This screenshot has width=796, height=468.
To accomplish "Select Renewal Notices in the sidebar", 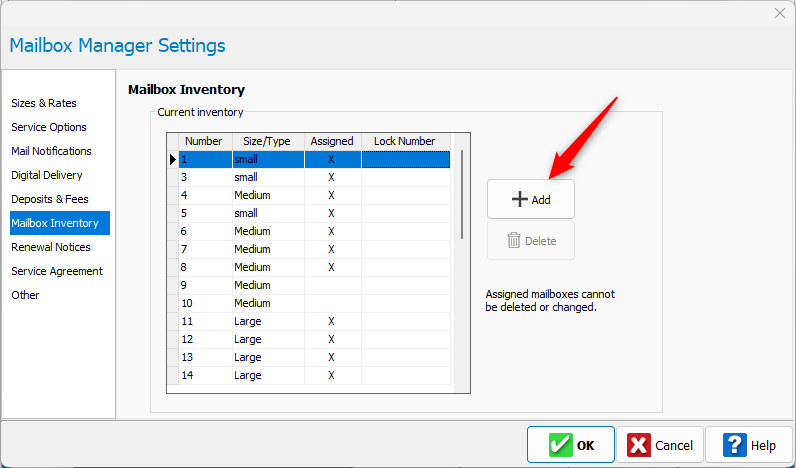I will click(x=51, y=247).
